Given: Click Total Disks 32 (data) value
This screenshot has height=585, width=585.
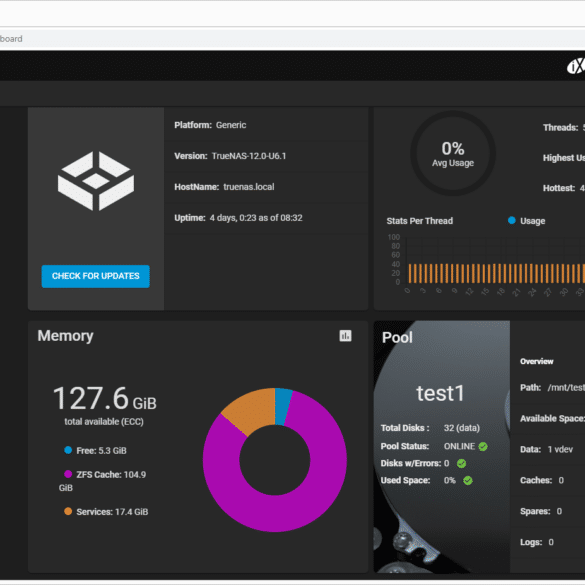Looking at the screenshot, I should (x=462, y=428).
